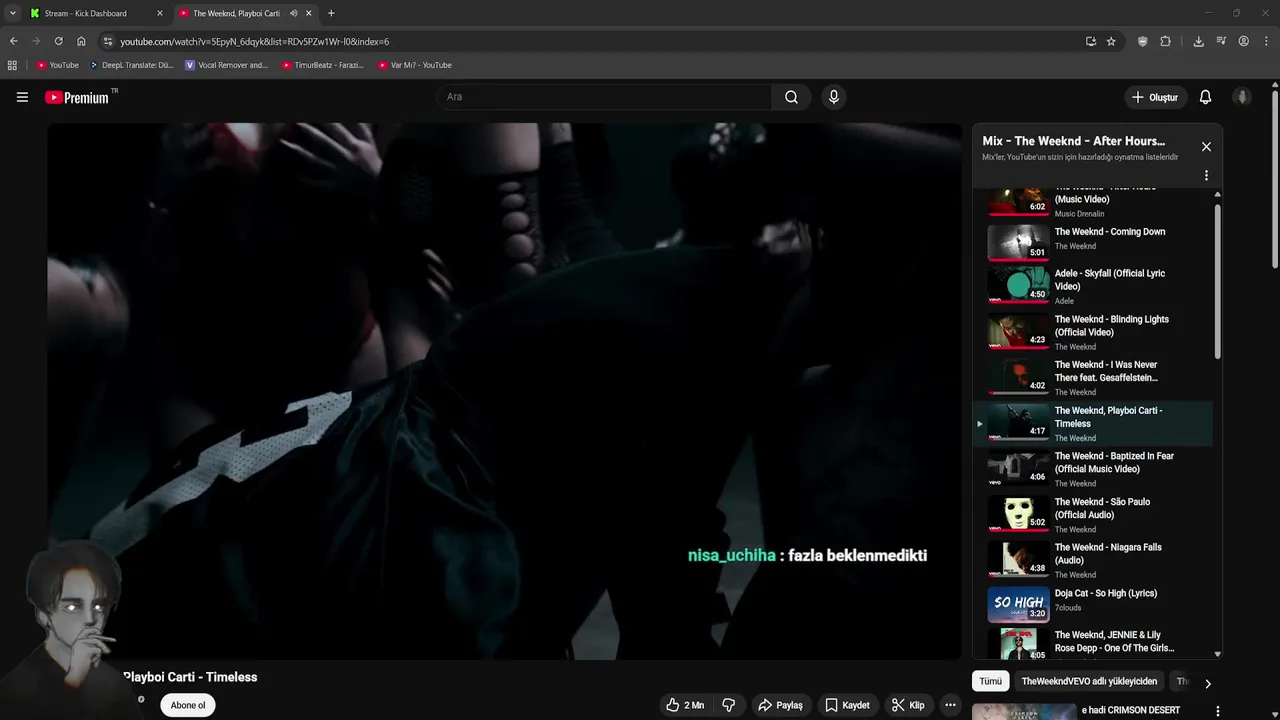Open Mix playlist three-dot options
This screenshot has height=720, width=1280.
point(1206,175)
